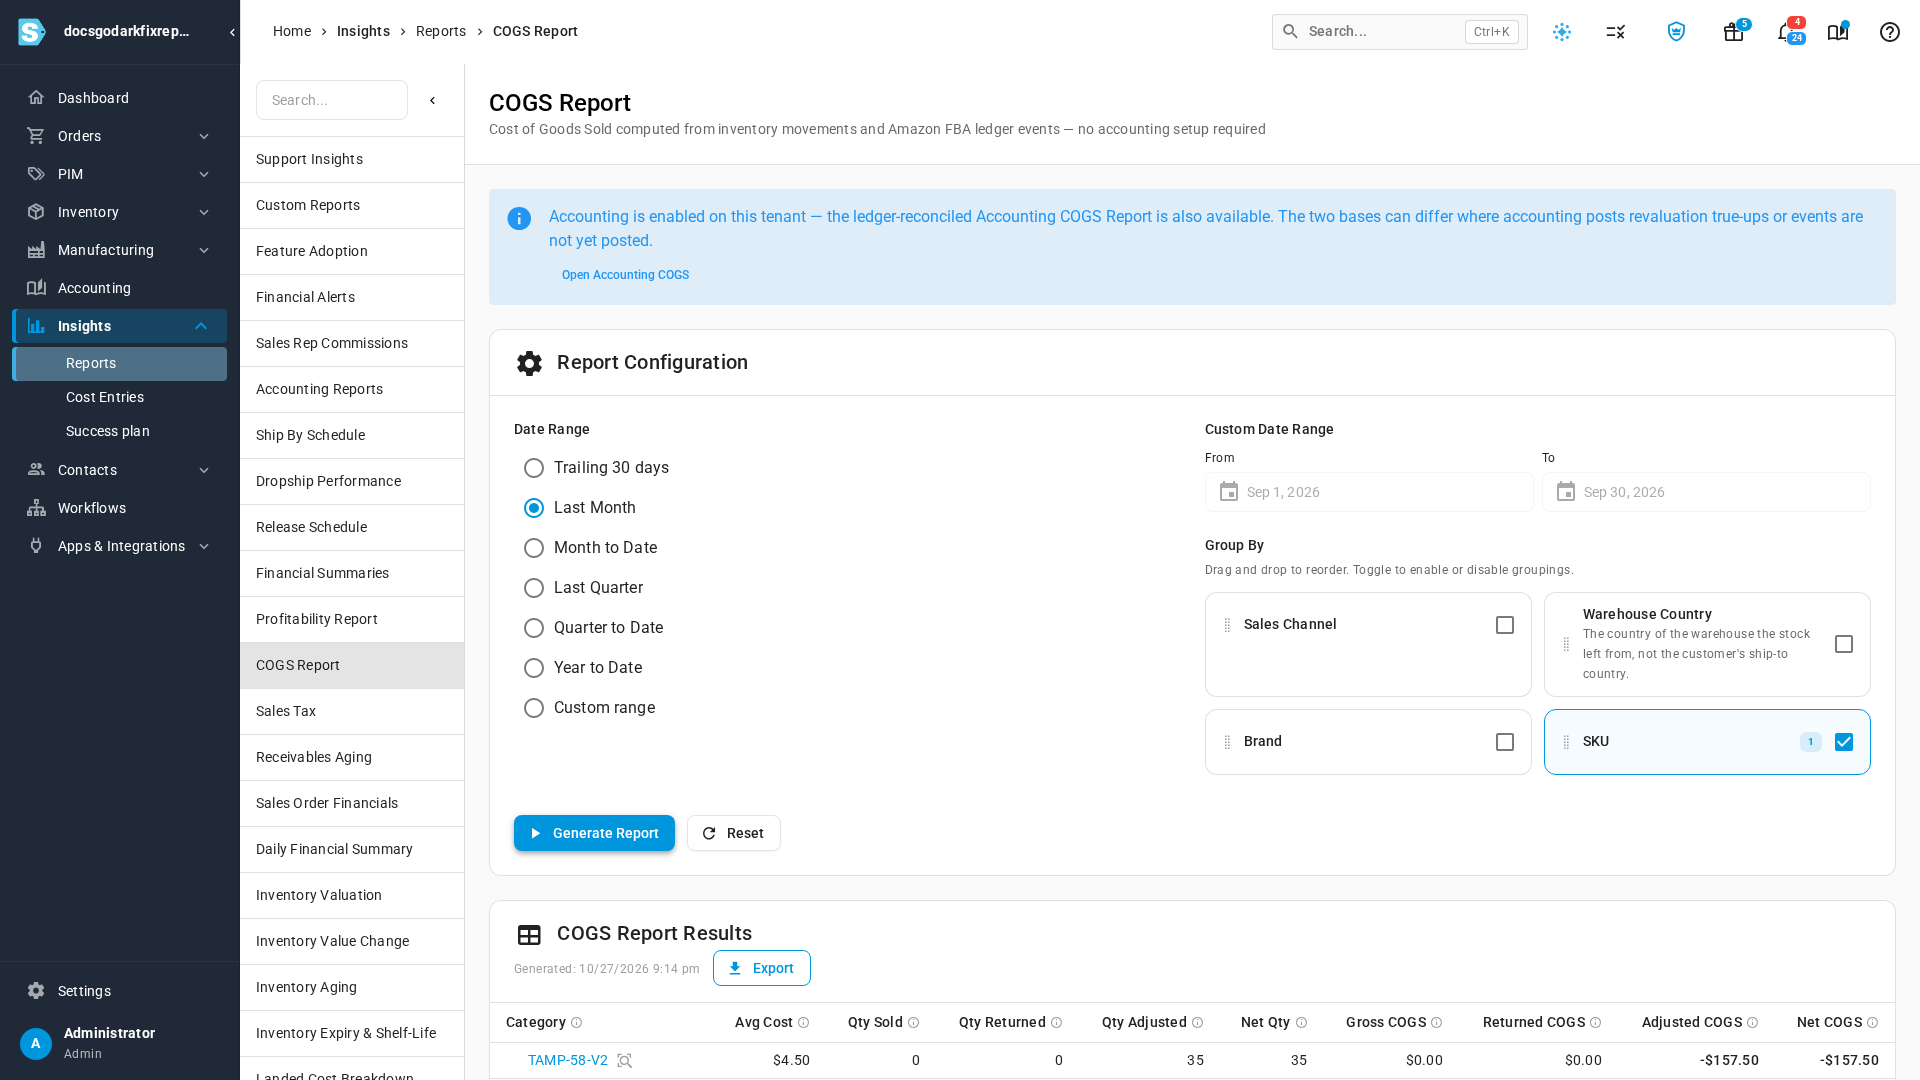Screen dimensions: 1920x1080
Task: Focus the global Search field
Action: (x=1400, y=32)
